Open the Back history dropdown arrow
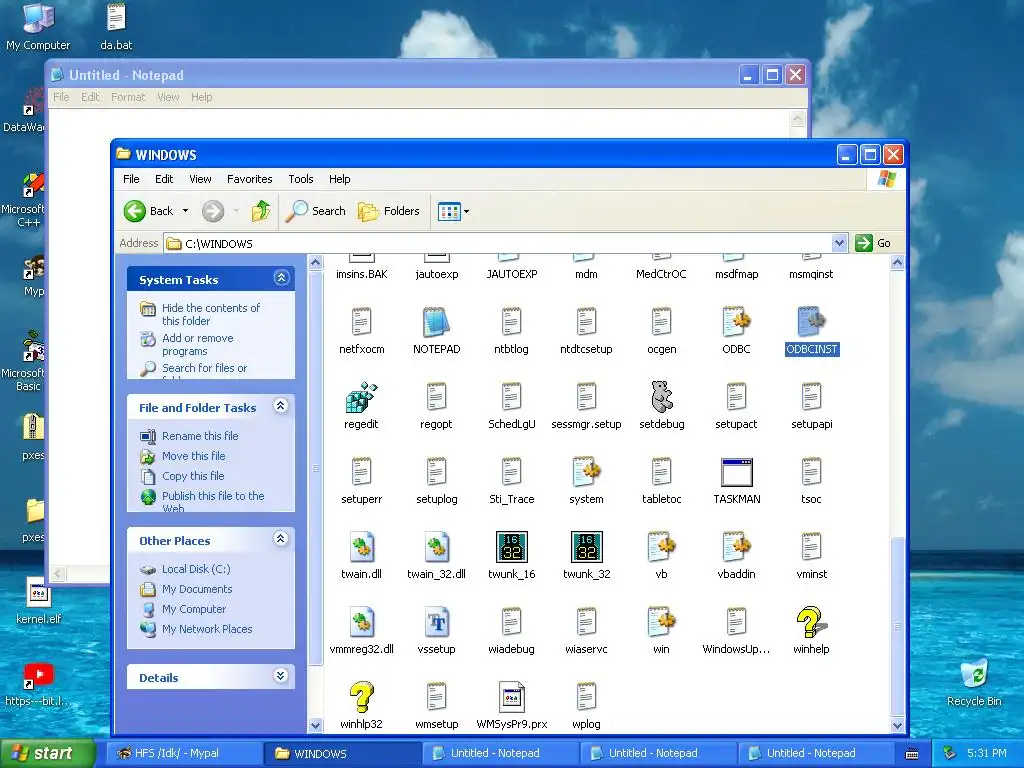1024x768 pixels. [185, 211]
